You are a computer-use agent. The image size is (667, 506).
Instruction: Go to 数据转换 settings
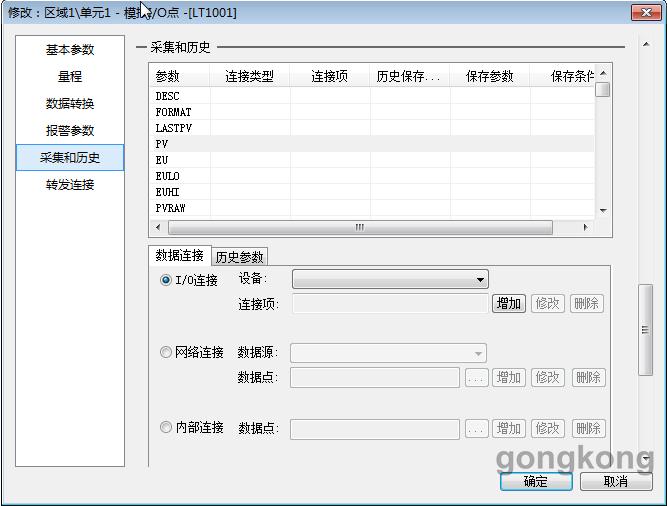[x=70, y=104]
